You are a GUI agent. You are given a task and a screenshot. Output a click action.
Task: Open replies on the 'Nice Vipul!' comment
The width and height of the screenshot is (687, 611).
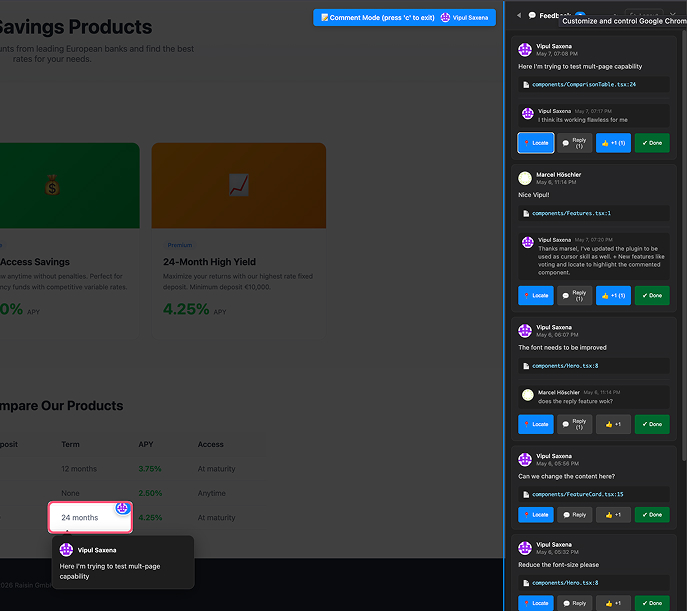(574, 295)
